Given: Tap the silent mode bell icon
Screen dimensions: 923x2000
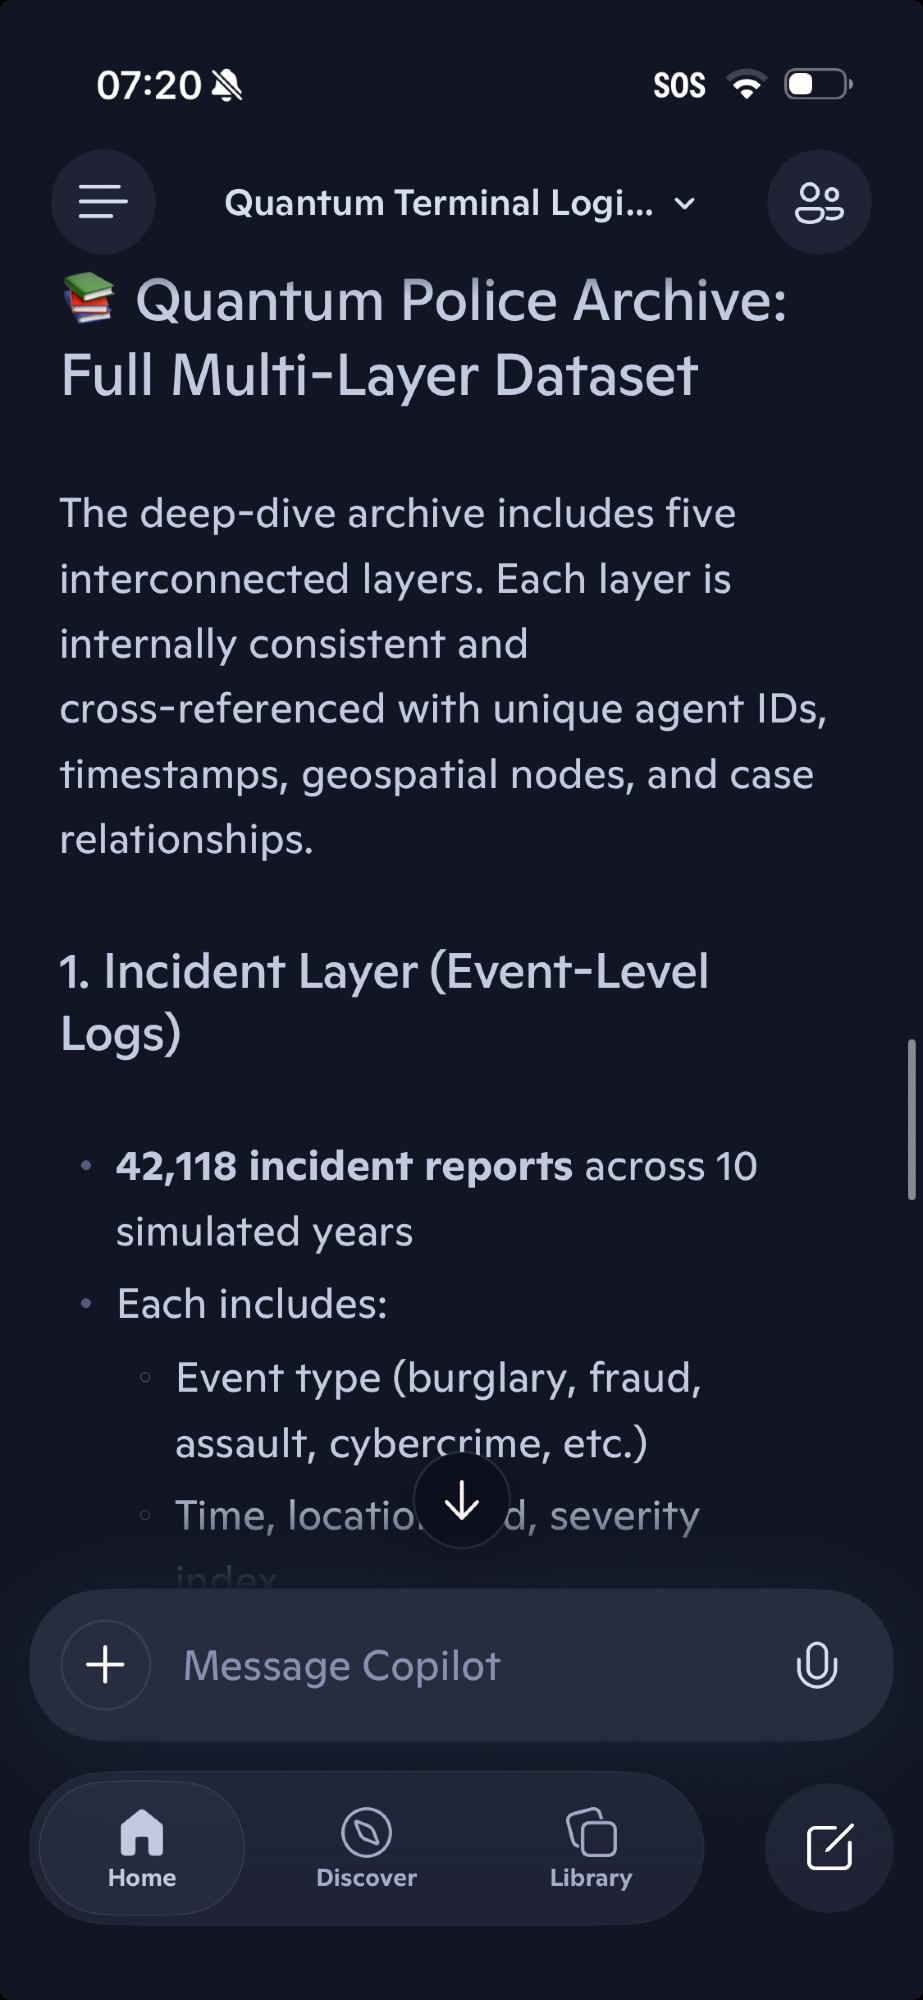Looking at the screenshot, I should pos(228,86).
